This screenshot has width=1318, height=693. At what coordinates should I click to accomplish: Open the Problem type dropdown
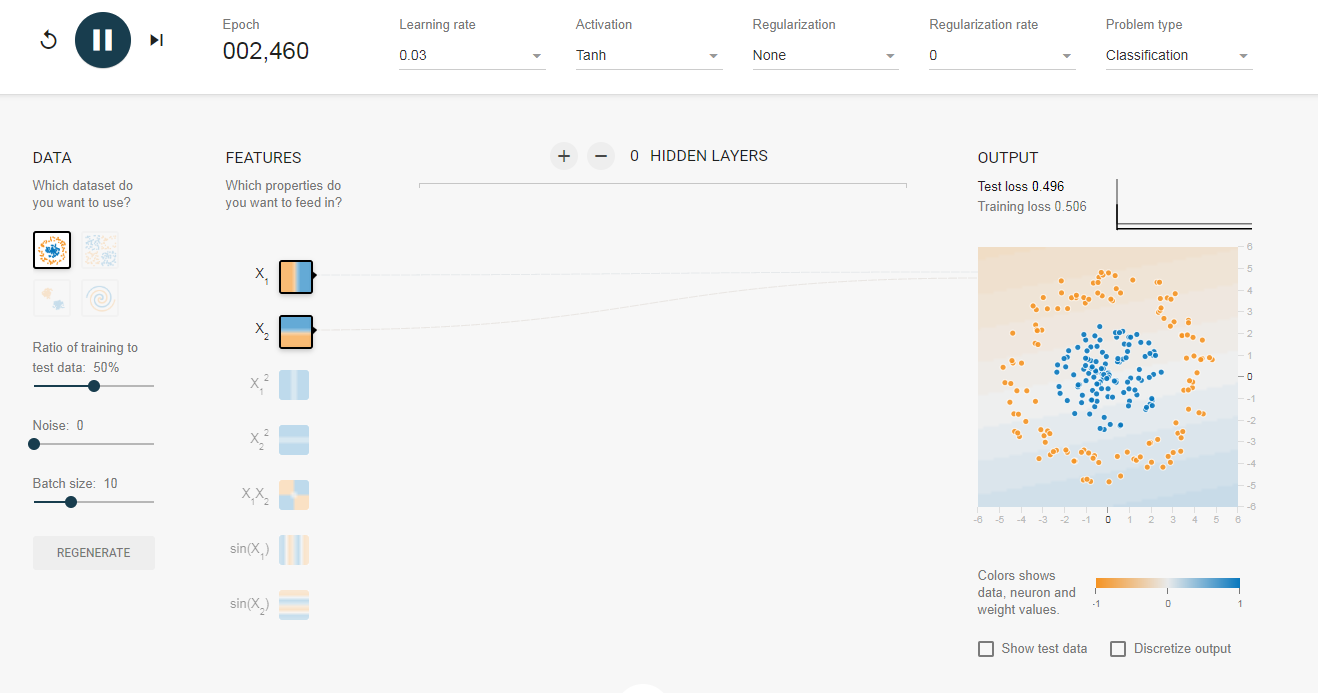tap(1179, 56)
